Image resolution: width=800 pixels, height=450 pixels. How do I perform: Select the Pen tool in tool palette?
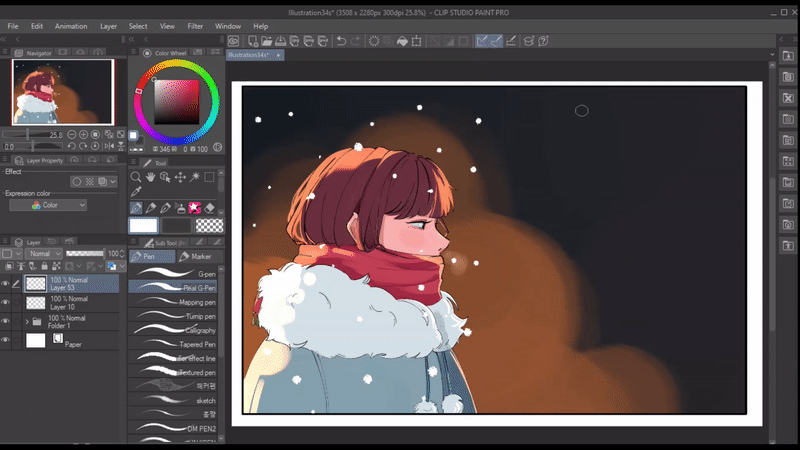136,208
